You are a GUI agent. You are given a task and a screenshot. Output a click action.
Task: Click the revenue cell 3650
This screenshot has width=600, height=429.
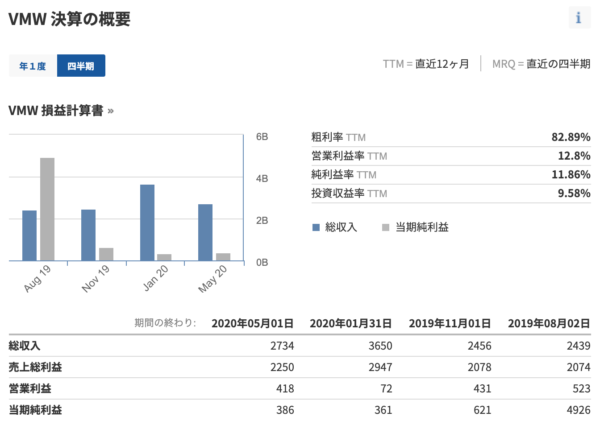point(380,346)
